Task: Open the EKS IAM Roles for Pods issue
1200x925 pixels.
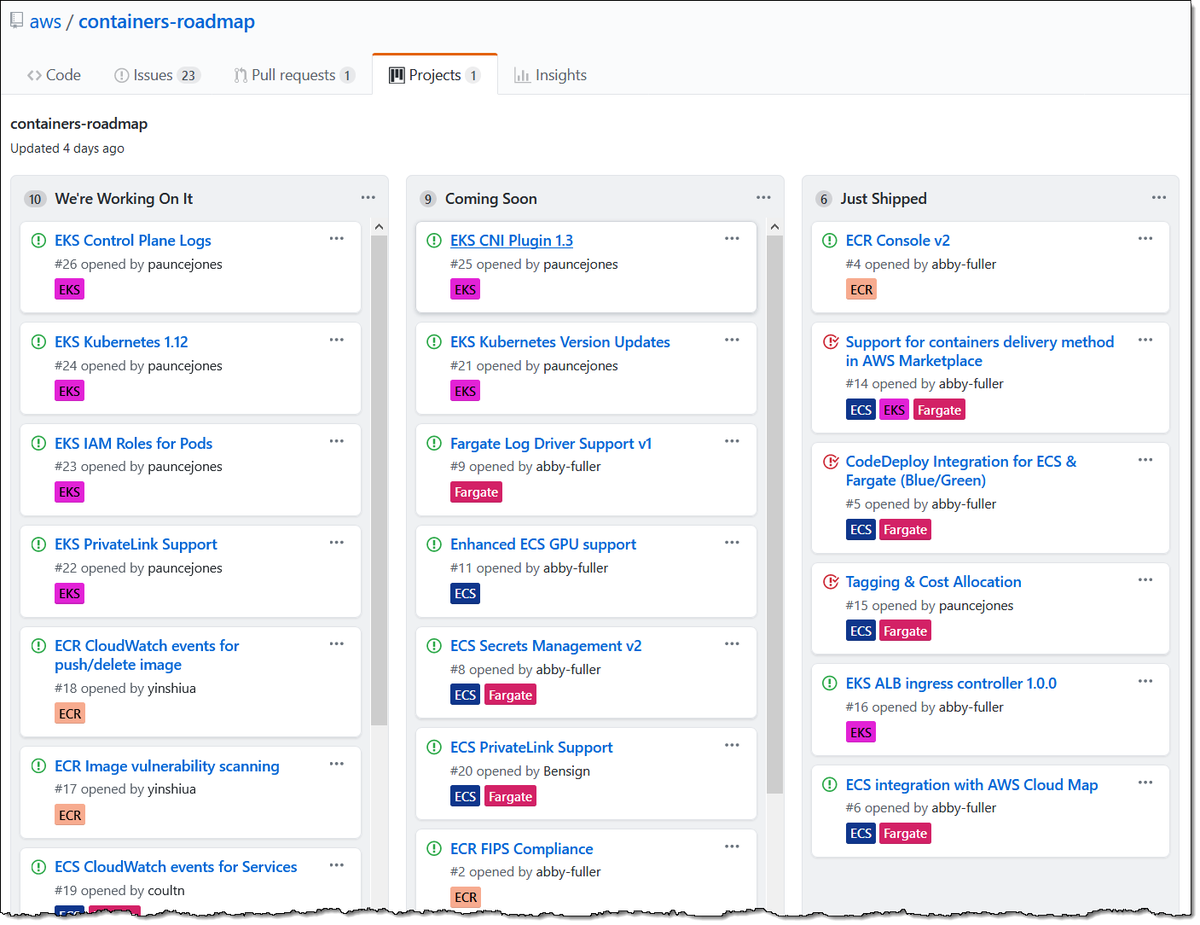Action: click(134, 443)
